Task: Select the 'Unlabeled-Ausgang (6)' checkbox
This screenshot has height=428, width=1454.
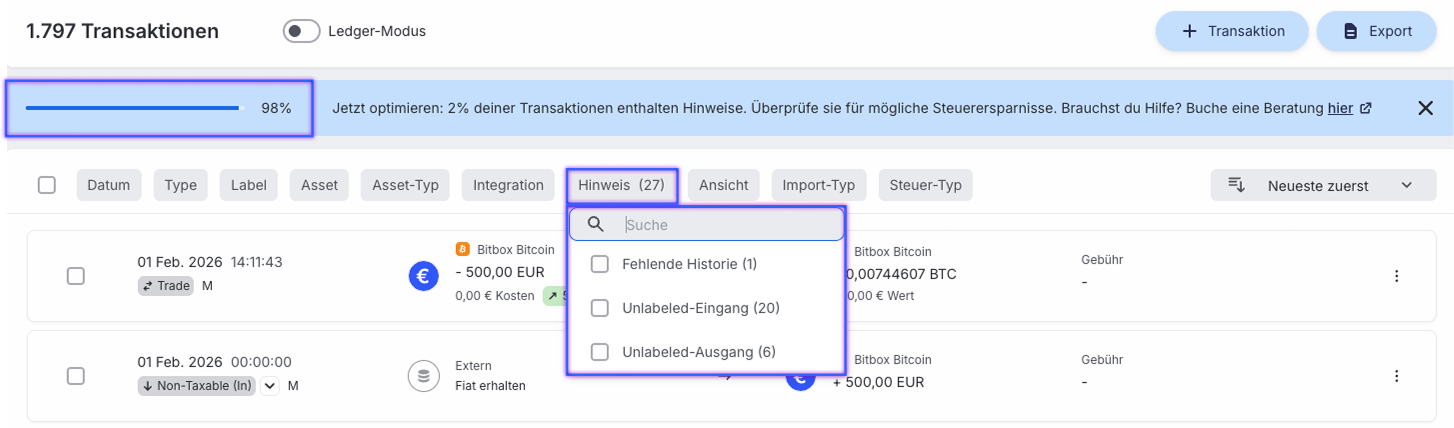Action: pyautogui.click(x=600, y=352)
